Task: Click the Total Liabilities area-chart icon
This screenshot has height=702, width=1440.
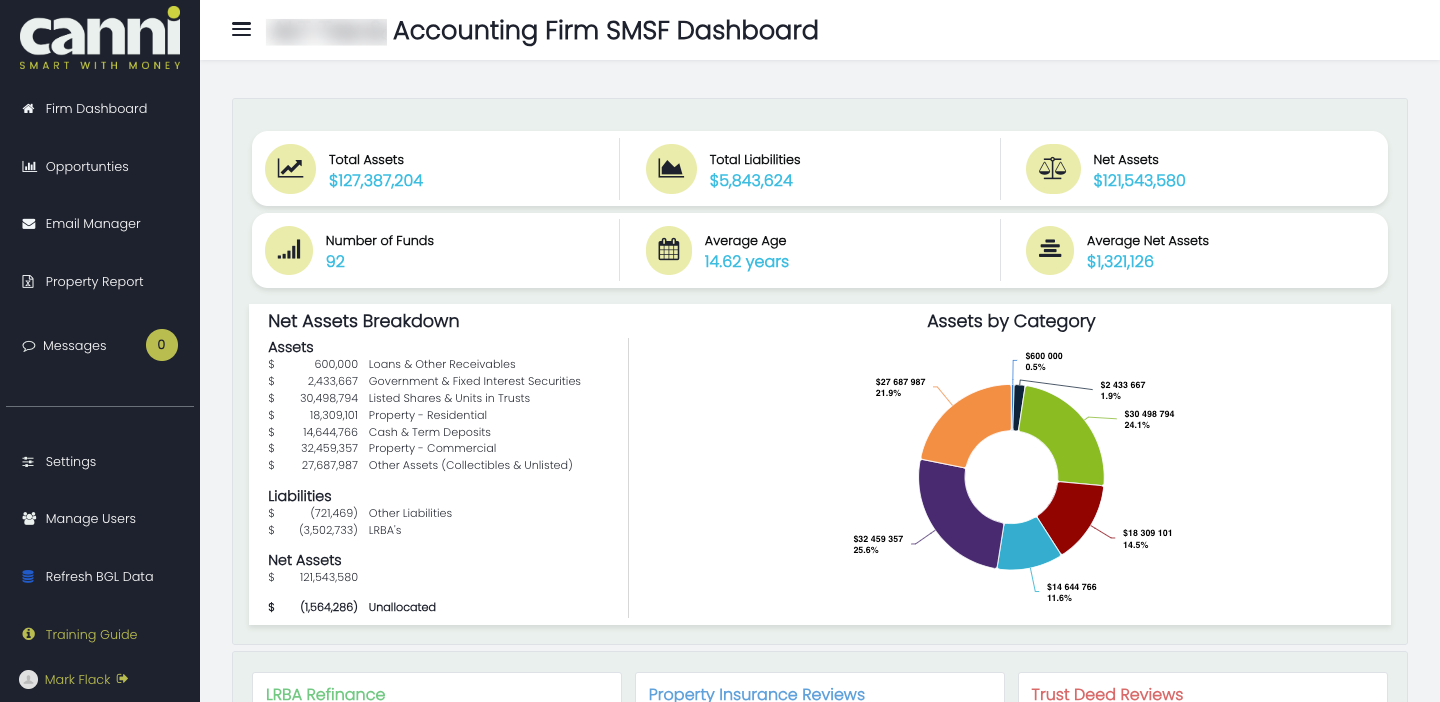Action: pos(671,169)
